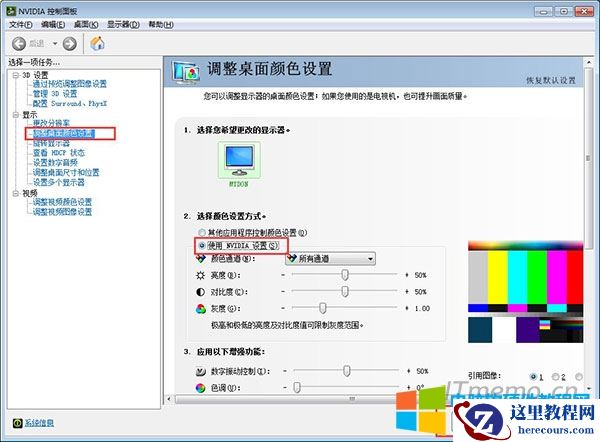
Task: Click the 对比度 half-circle icon
Action: pyautogui.click(x=201, y=292)
